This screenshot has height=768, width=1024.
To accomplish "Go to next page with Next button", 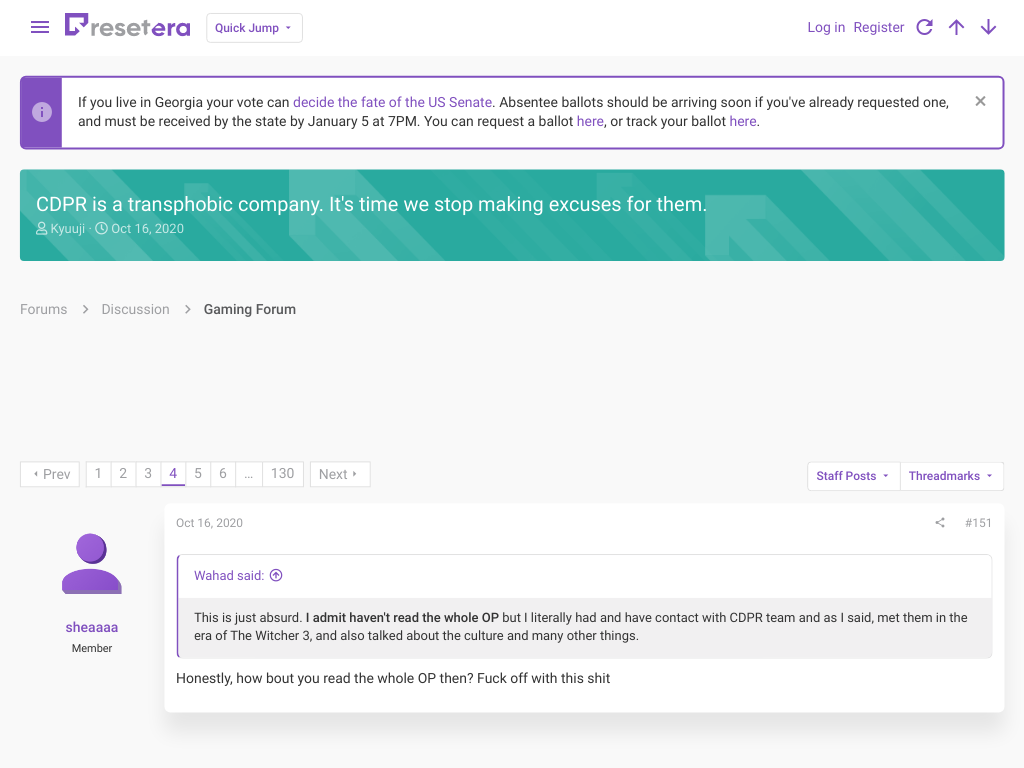I will pos(340,474).
